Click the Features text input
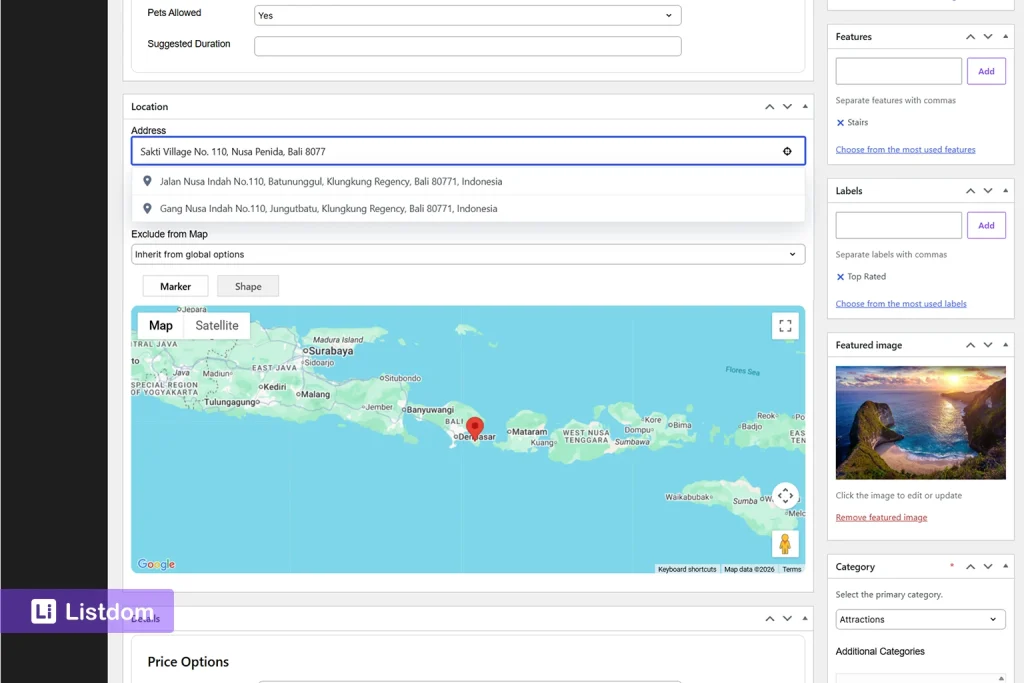 click(899, 71)
